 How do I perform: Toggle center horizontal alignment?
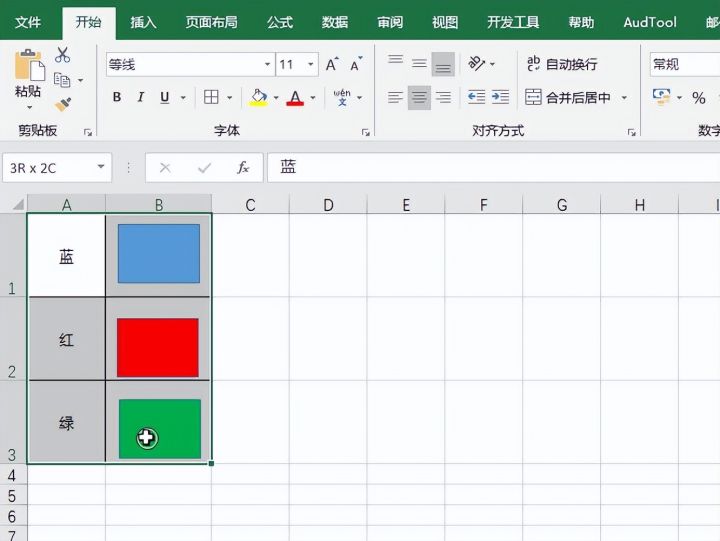pyautogui.click(x=419, y=97)
